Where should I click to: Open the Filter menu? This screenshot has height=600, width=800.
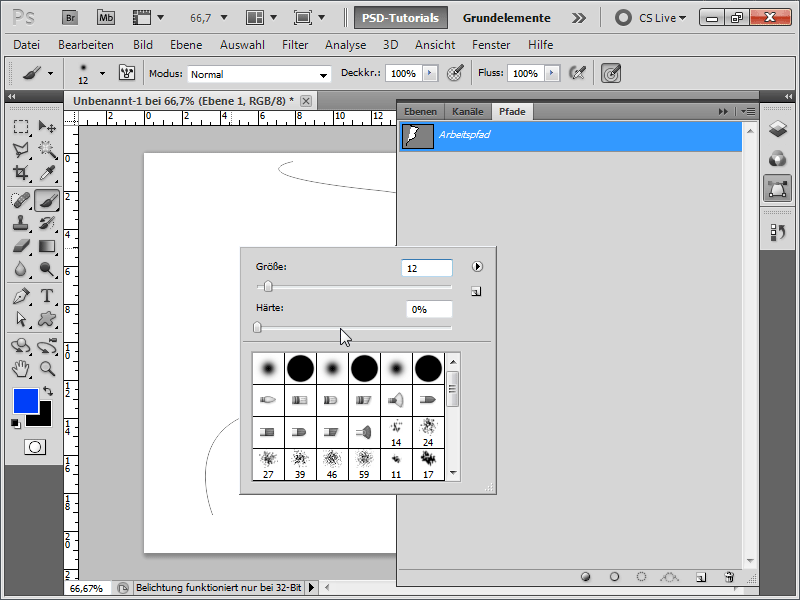(295, 45)
